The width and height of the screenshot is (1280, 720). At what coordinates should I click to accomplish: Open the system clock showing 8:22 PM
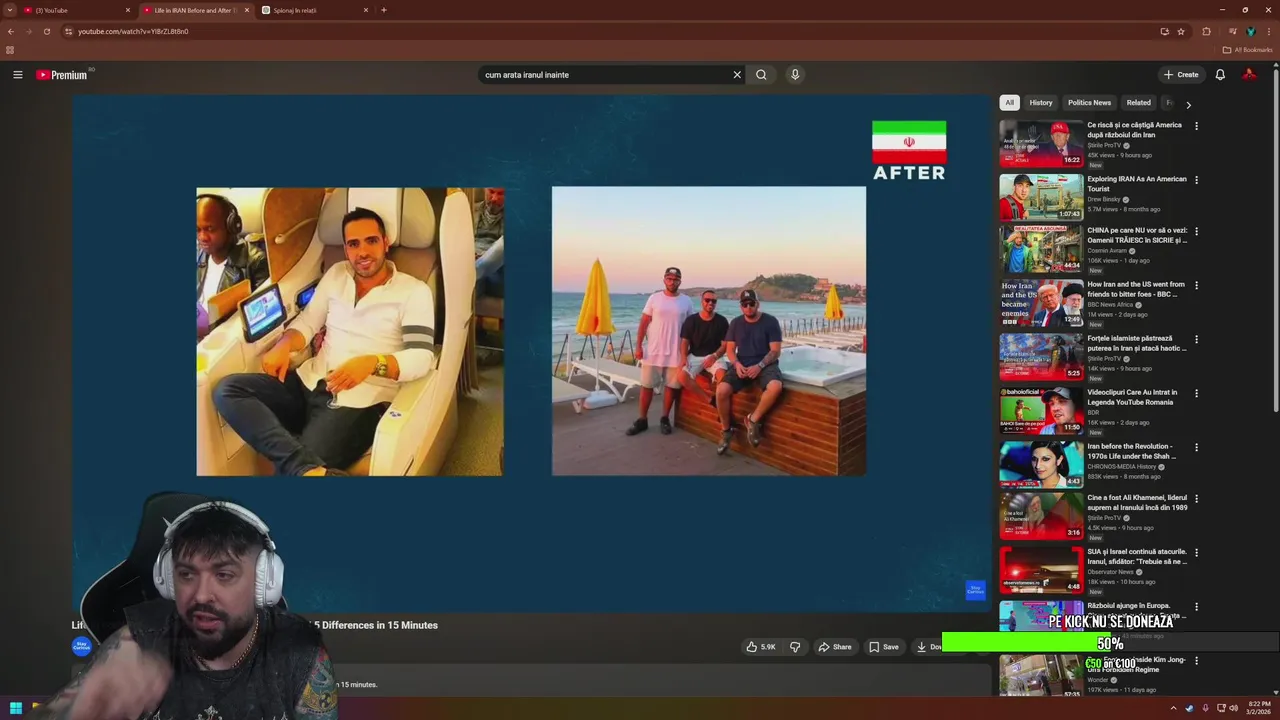(x=1259, y=708)
